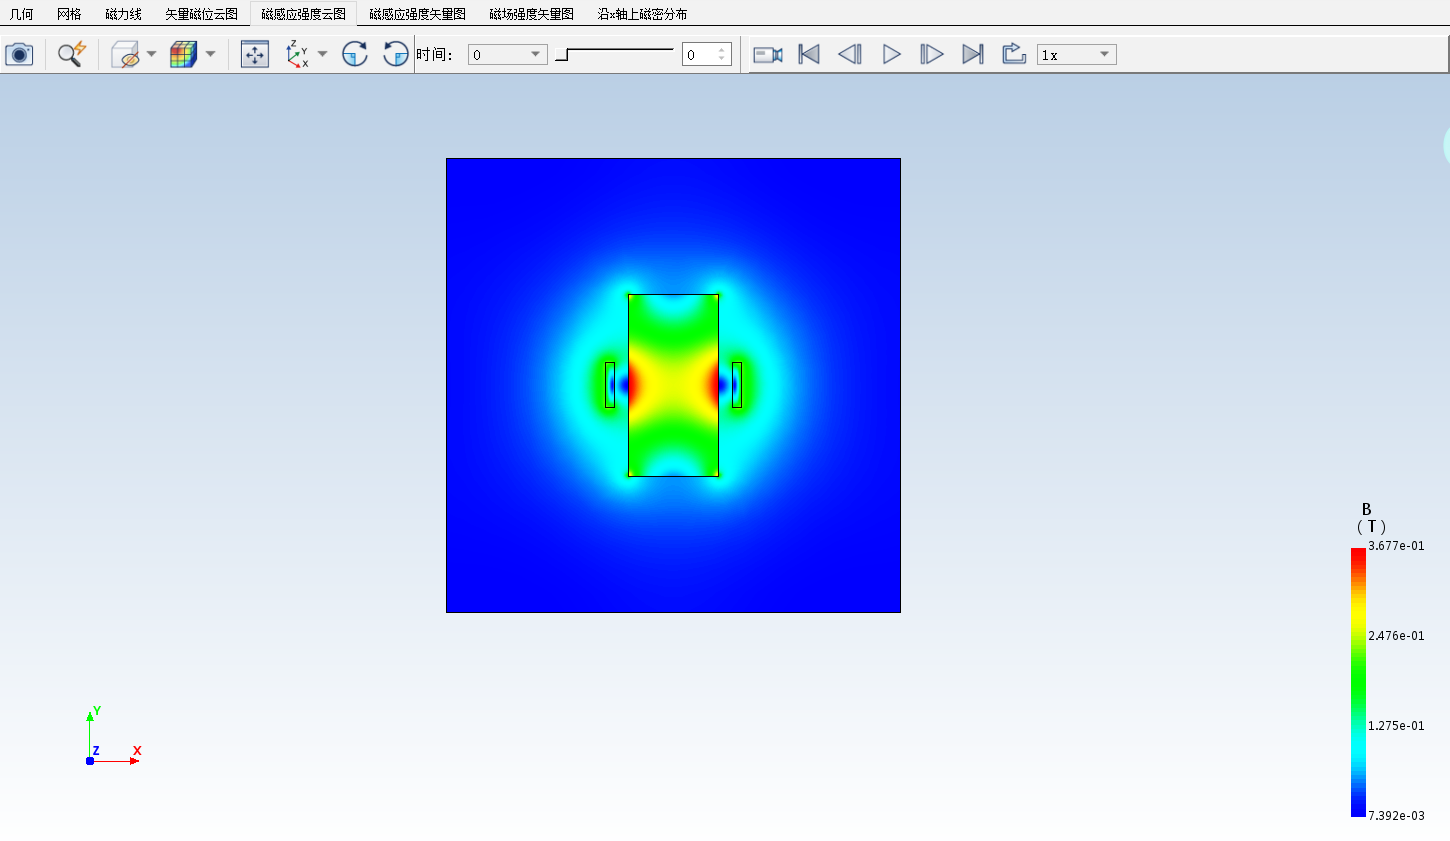Click the XYZ axis orientation icon

297,54
